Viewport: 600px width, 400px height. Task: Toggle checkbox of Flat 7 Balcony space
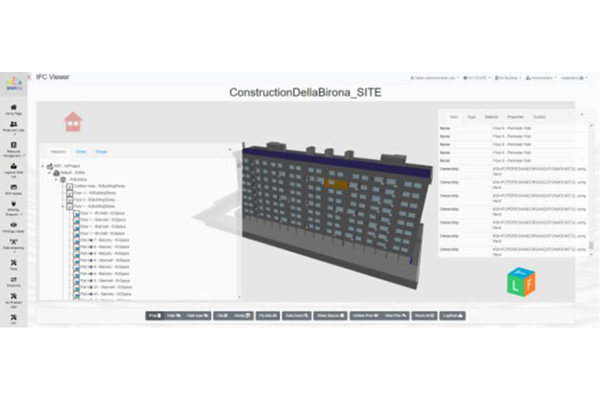coord(77,240)
